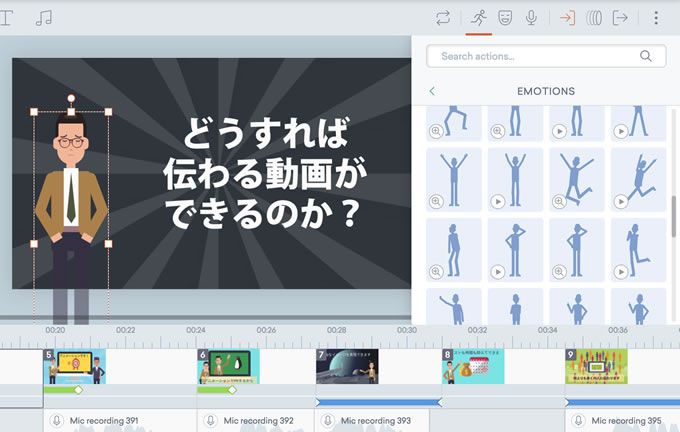Select scene 7 moon thumbnail
Viewport: 680px width, 432px height.
point(347,367)
